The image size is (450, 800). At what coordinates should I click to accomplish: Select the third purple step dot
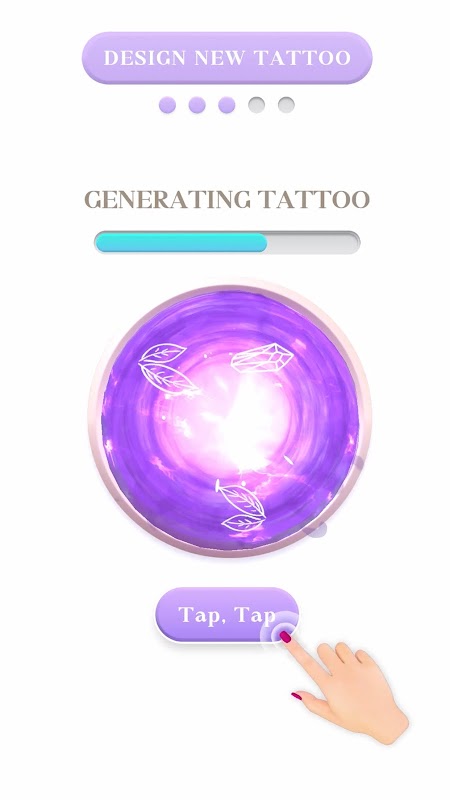pyautogui.click(x=227, y=105)
